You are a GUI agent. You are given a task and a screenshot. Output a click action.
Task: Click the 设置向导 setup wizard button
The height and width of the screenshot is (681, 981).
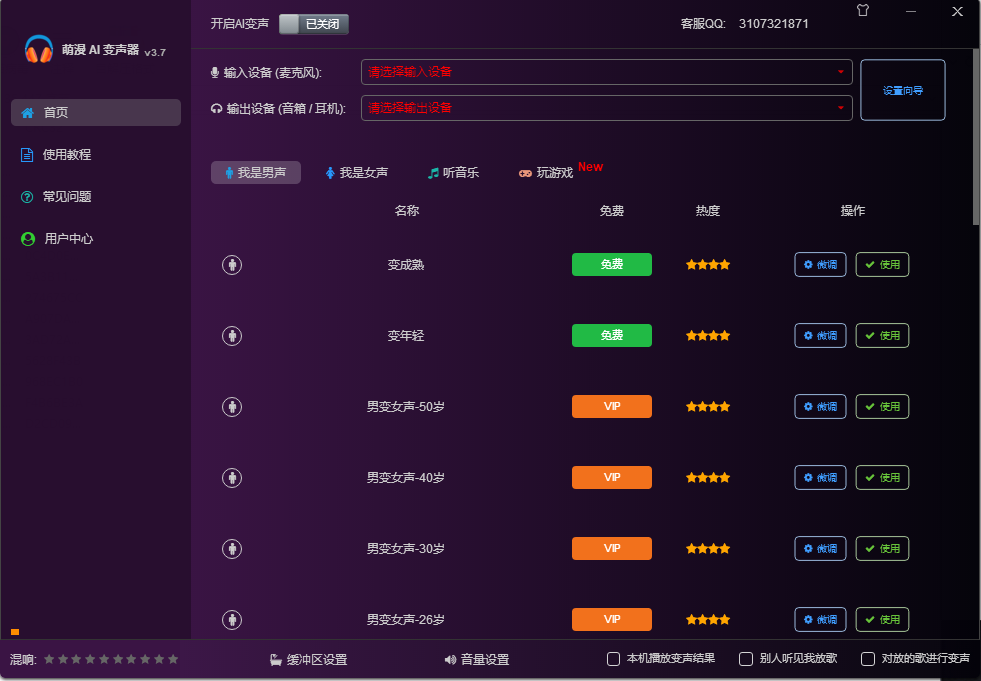(x=902, y=90)
